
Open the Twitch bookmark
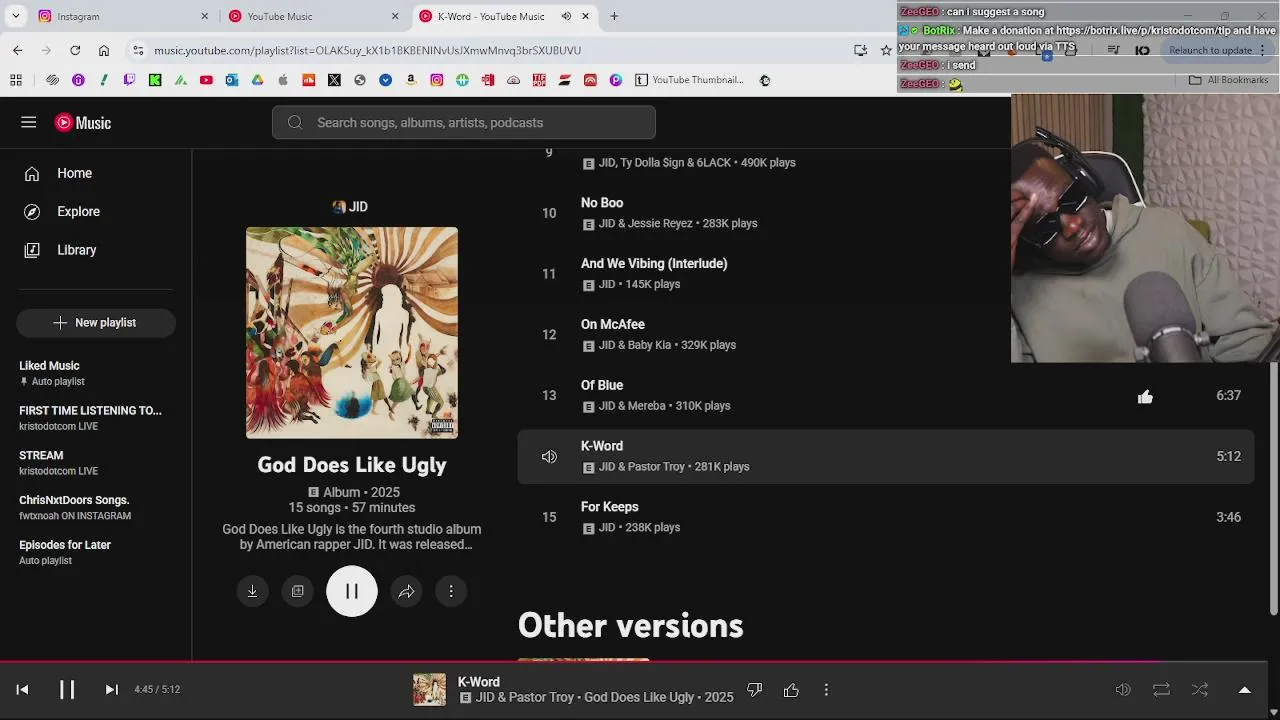click(129, 80)
